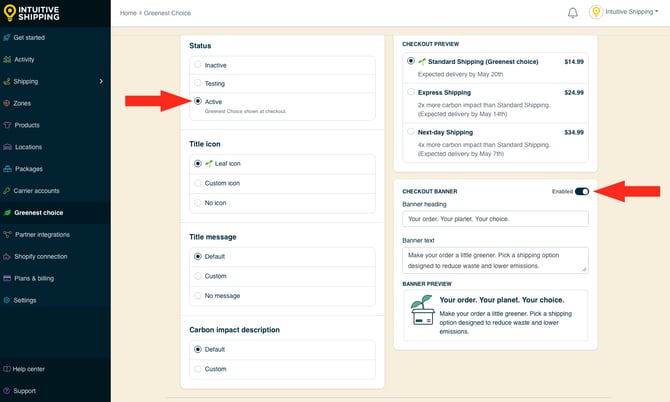Click the Settings gear icon
Image resolution: width=670 pixels, height=402 pixels.
[7, 300]
